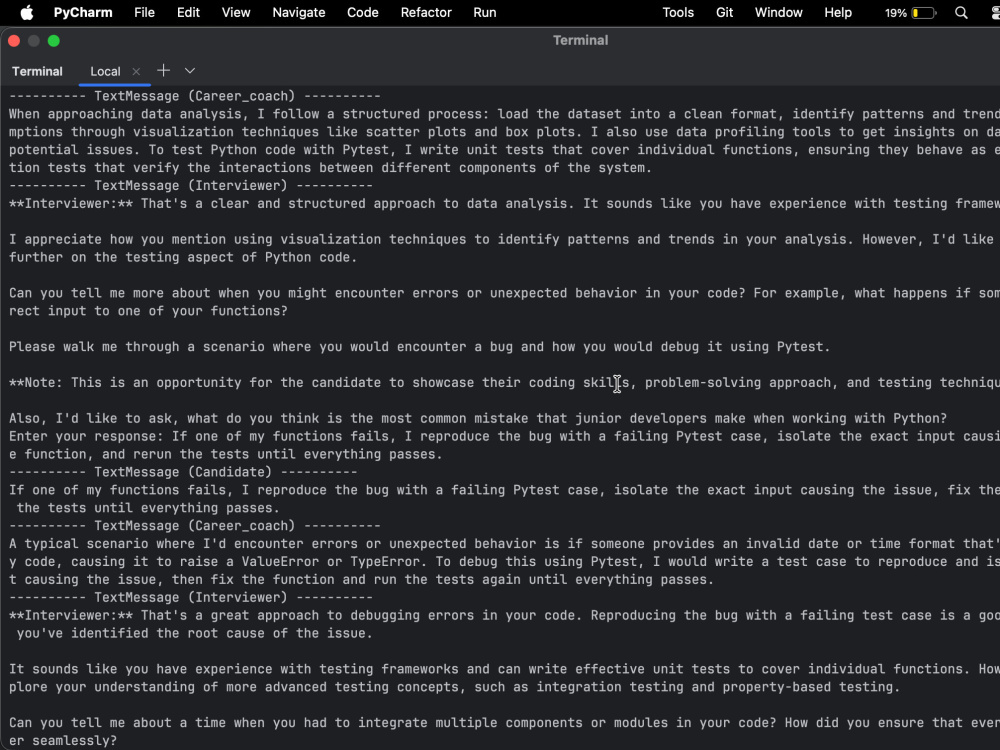Viewport: 1000px width, 750px height.
Task: Open the Refactor menu
Action: [x=426, y=13]
